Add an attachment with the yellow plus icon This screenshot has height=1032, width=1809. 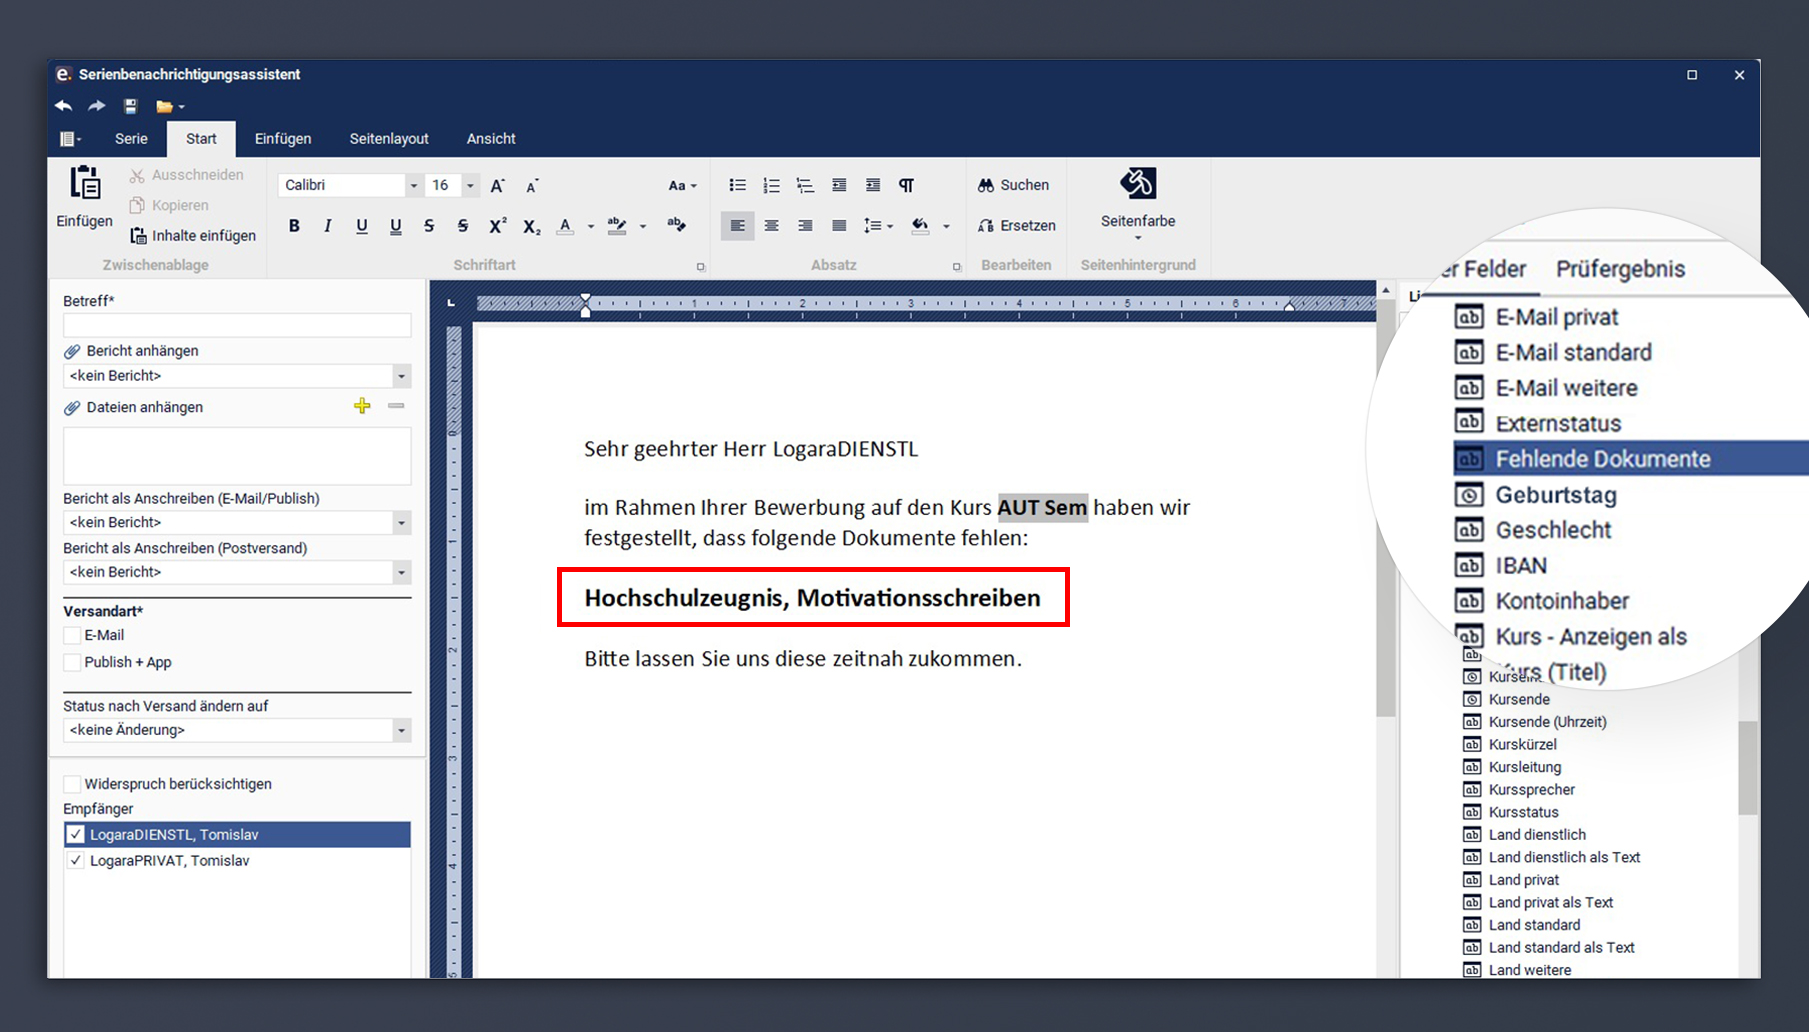click(x=362, y=405)
